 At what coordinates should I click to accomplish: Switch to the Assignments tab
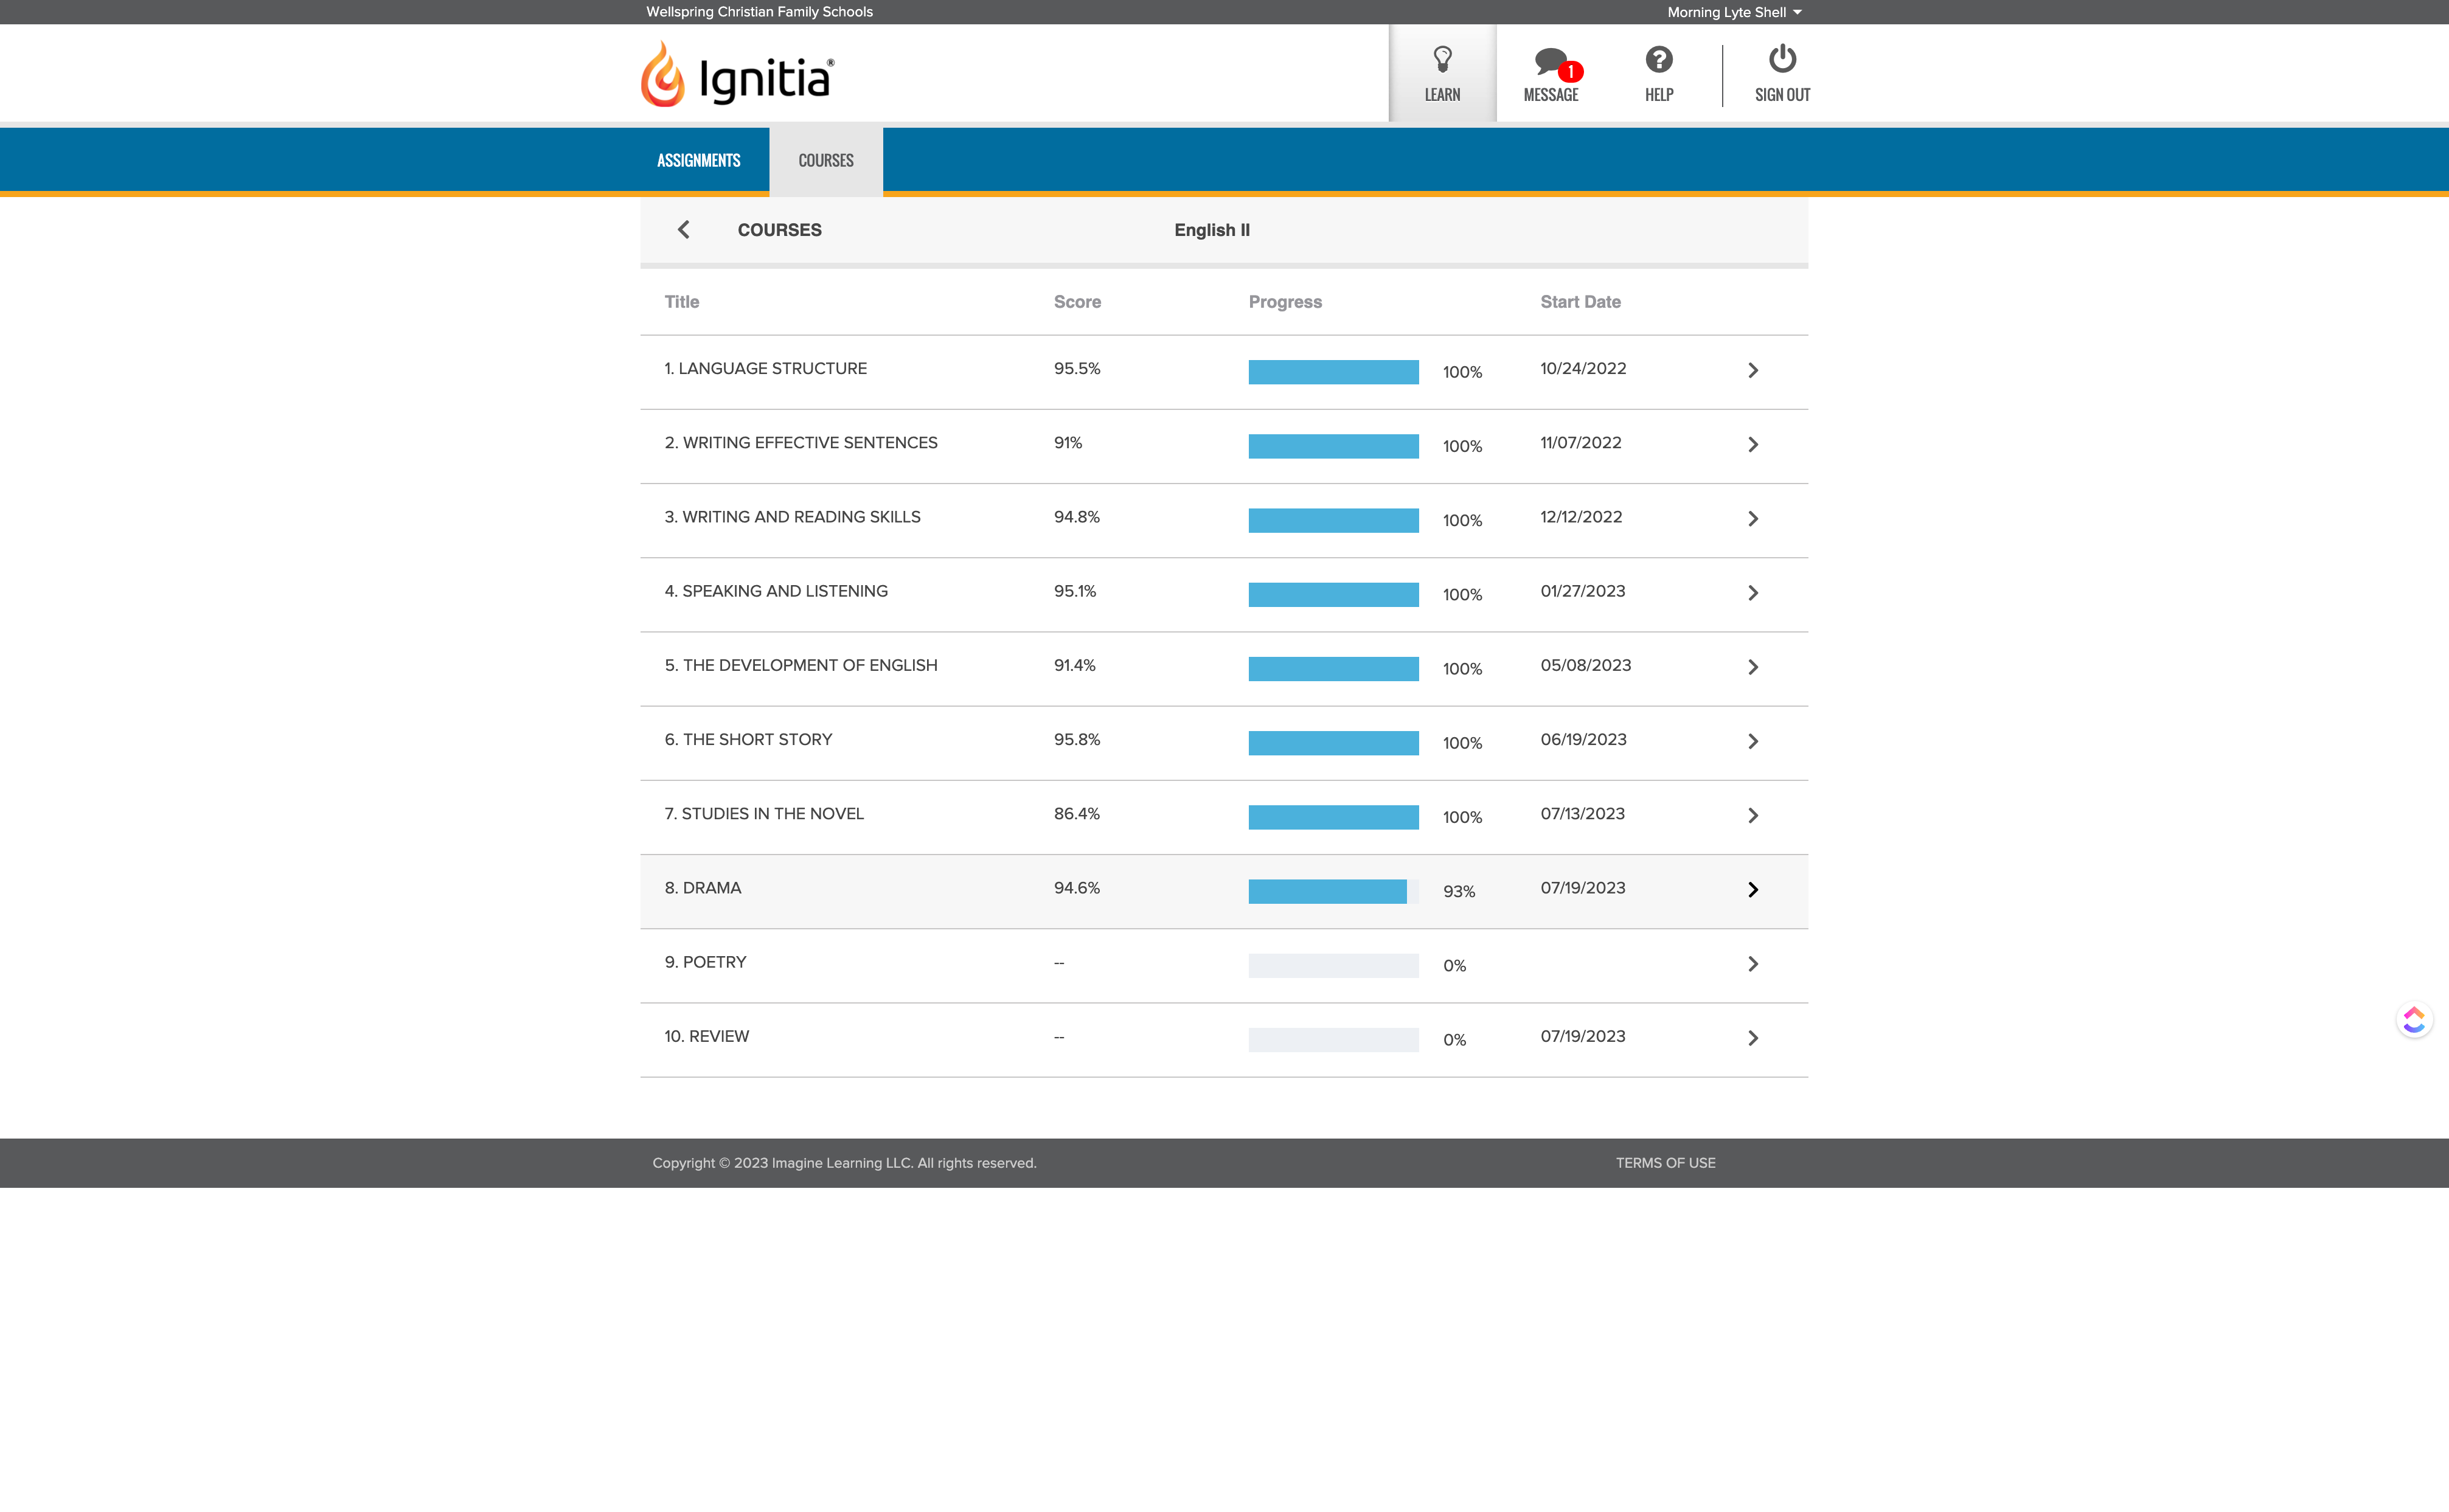(698, 160)
